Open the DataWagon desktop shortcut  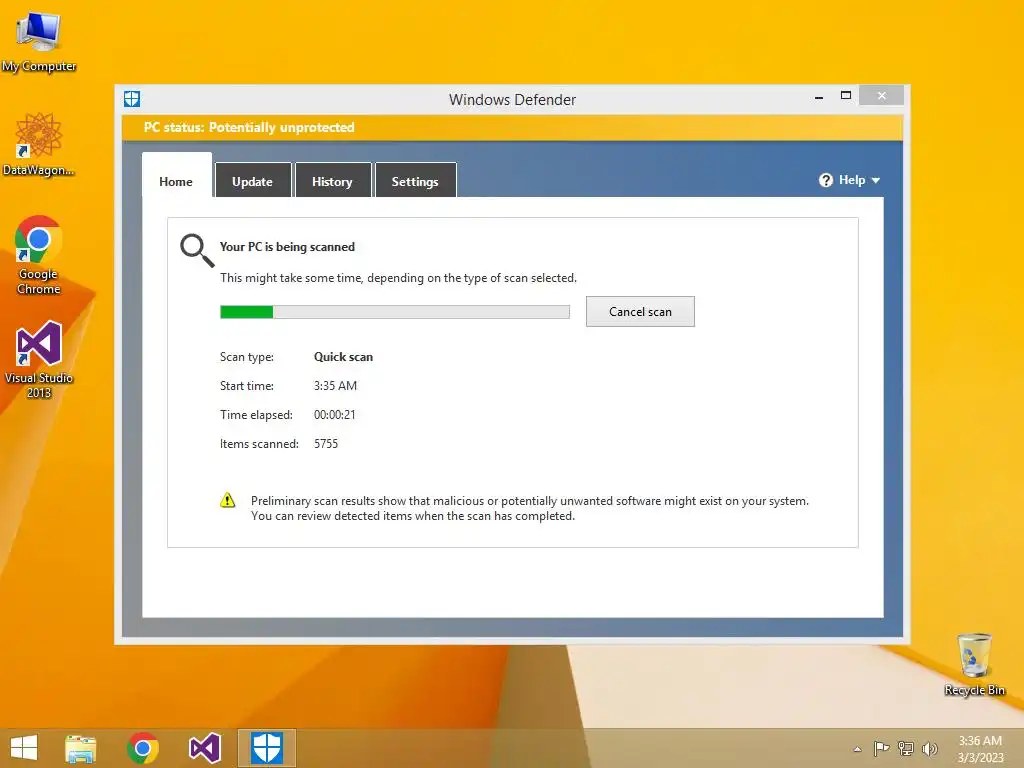pos(39,144)
